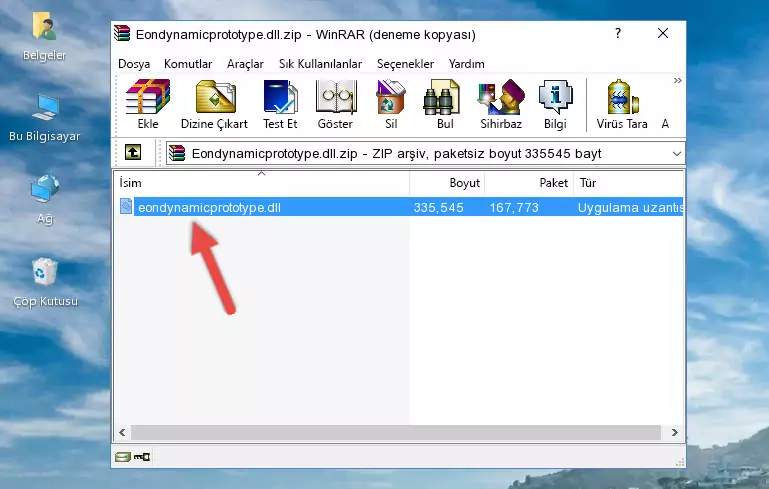
Task: Open the Sık Kullanılanlar menu
Action: pyautogui.click(x=320, y=64)
